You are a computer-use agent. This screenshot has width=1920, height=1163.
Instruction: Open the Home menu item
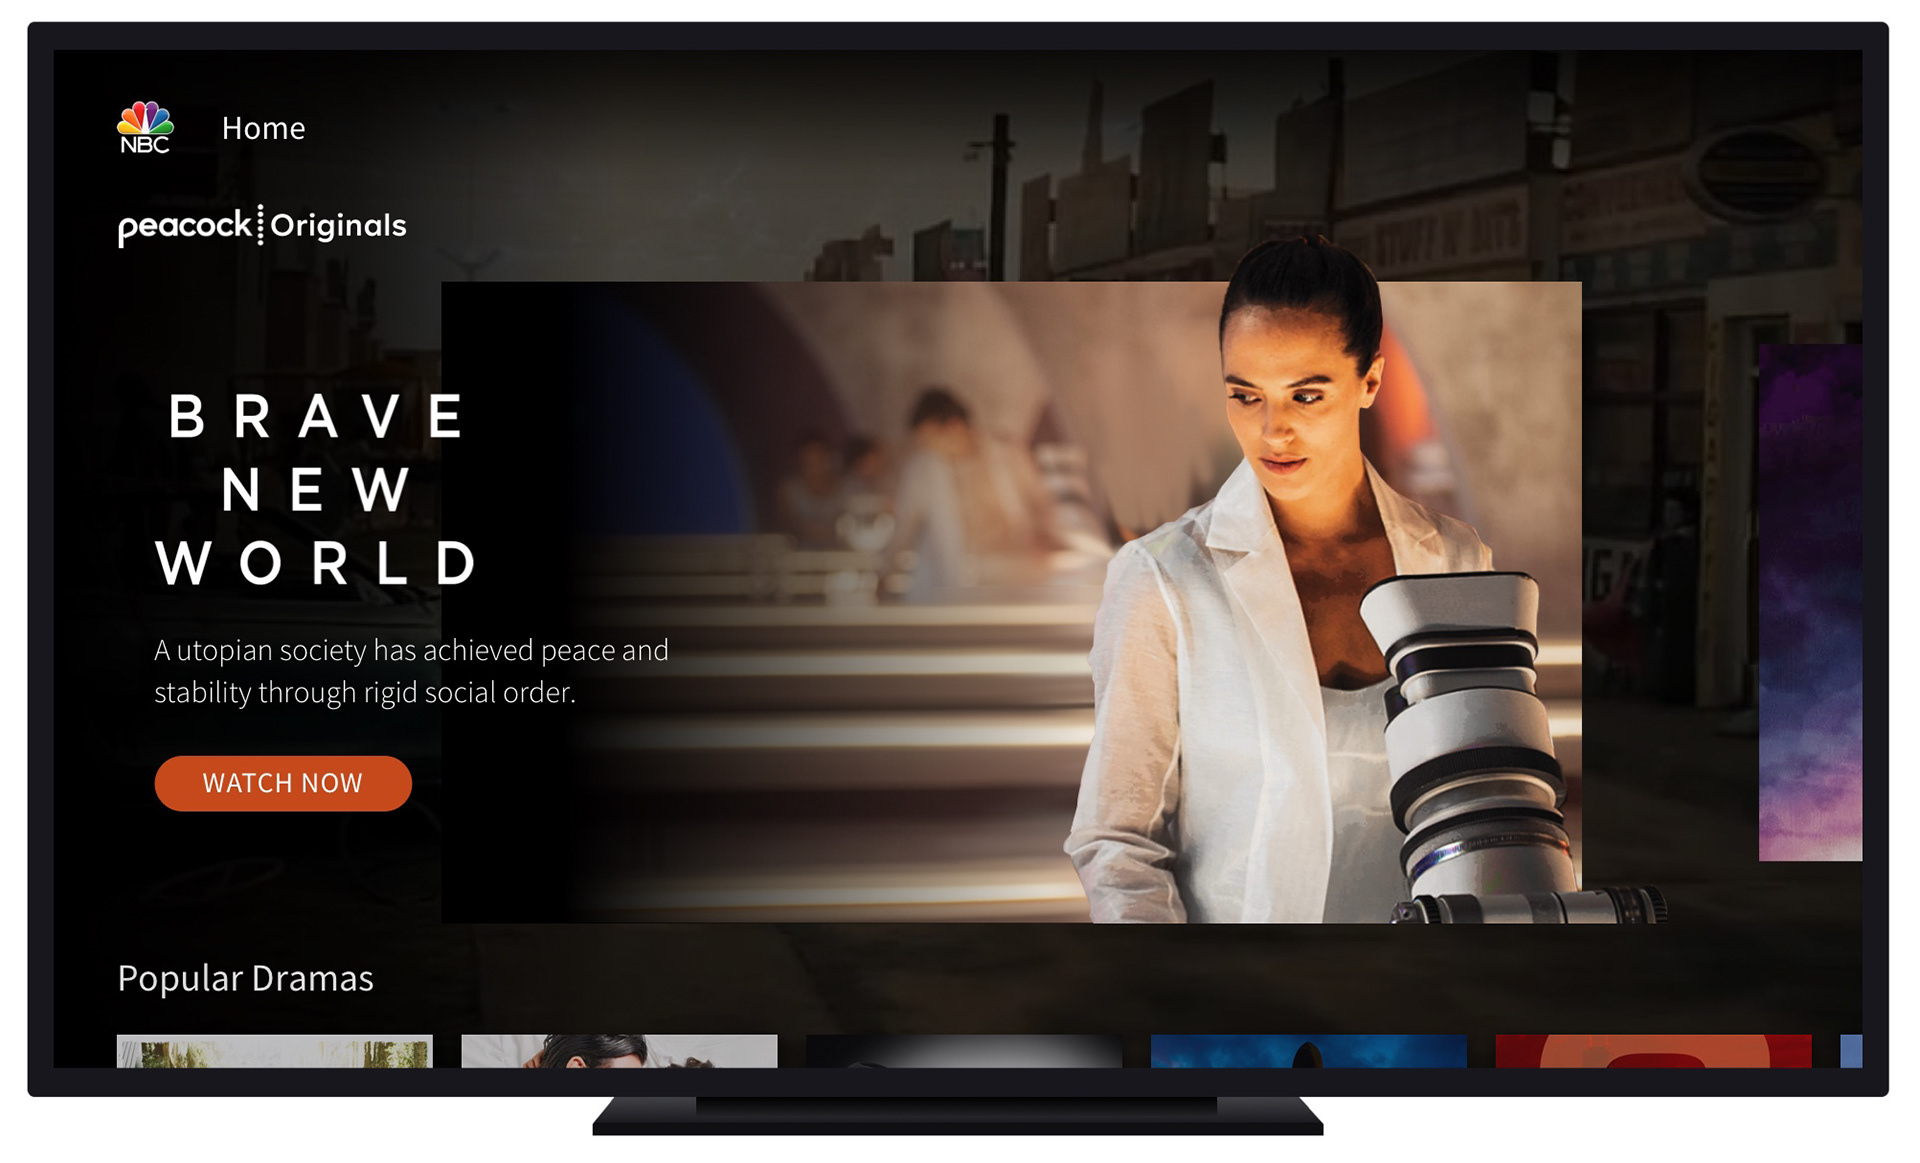click(x=263, y=128)
